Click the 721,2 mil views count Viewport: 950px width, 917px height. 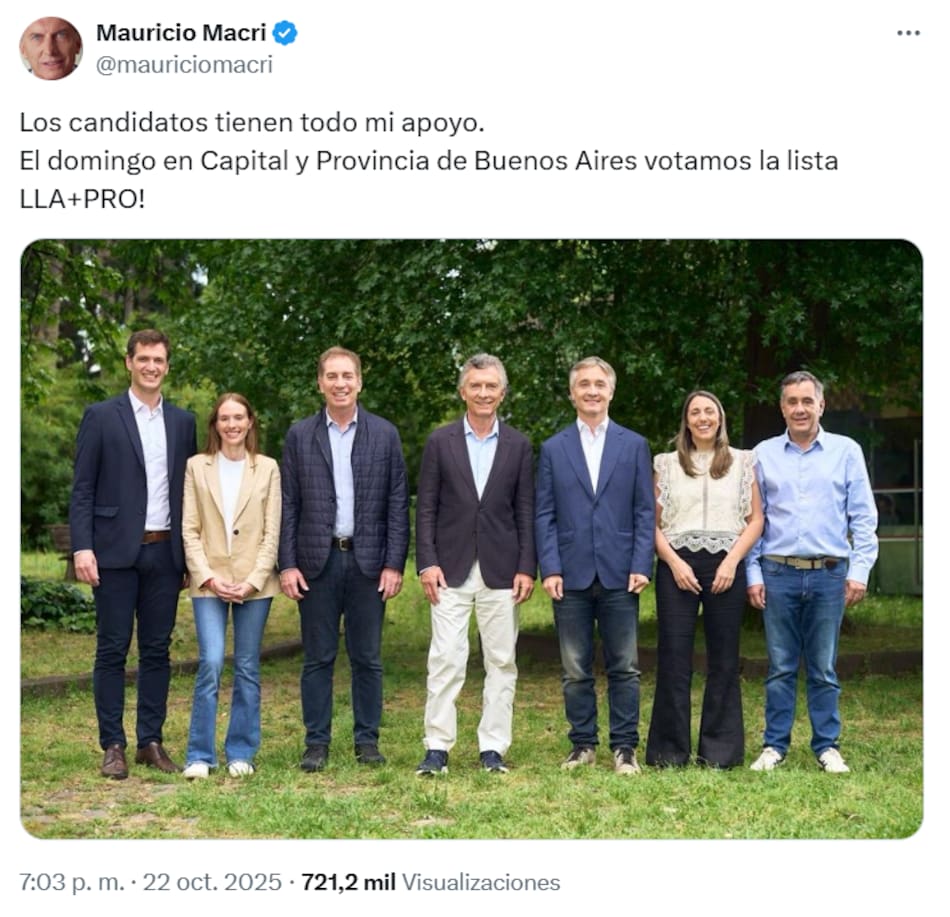tap(348, 882)
